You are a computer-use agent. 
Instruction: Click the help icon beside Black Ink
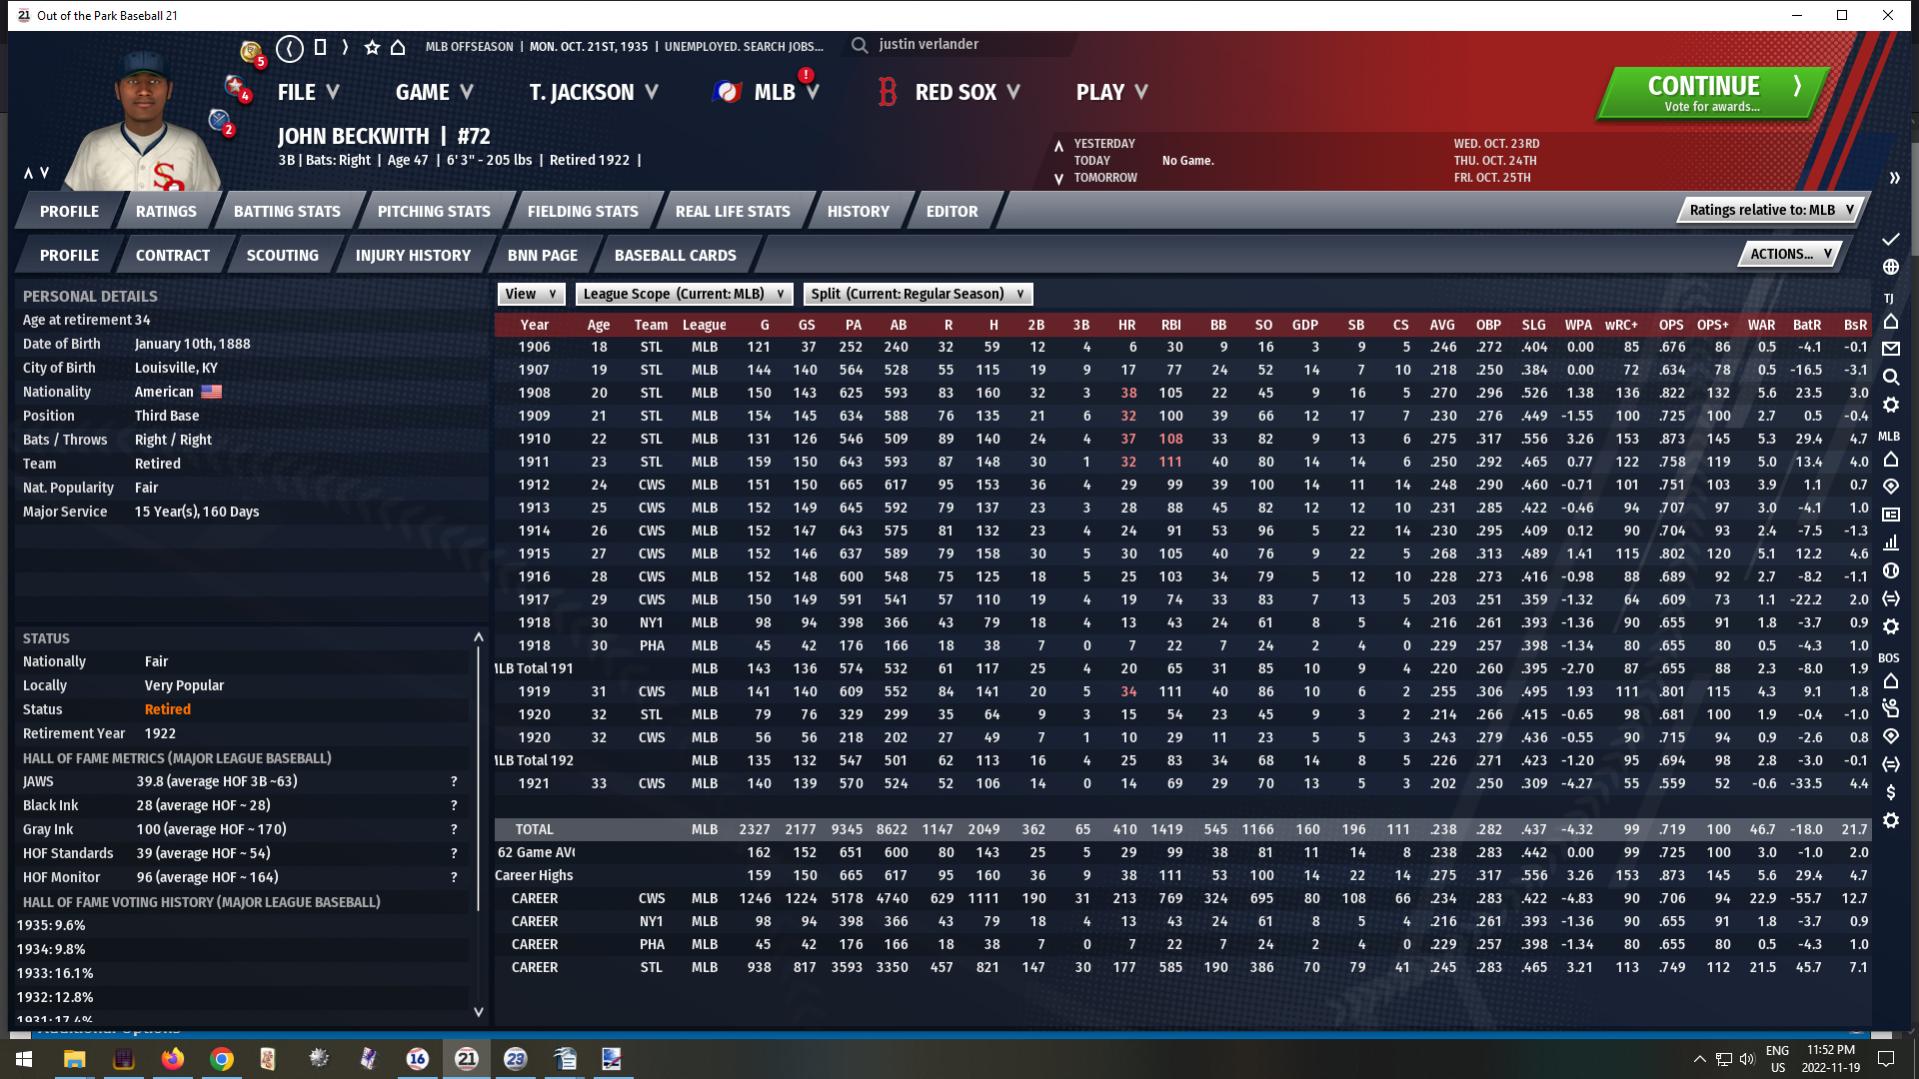(454, 806)
